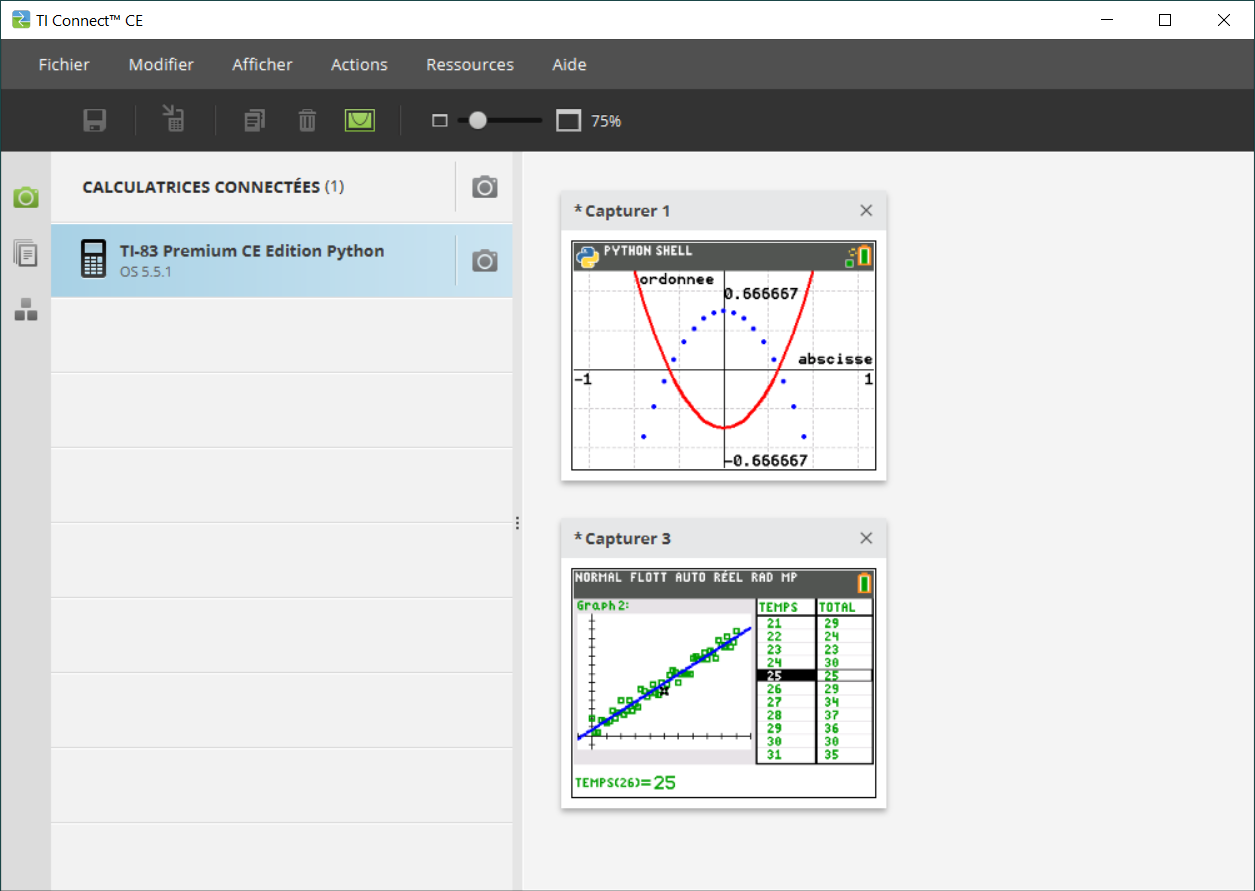Close the Capturer 3 screenshot
Viewport: 1255px width, 891px height.
coord(866,538)
